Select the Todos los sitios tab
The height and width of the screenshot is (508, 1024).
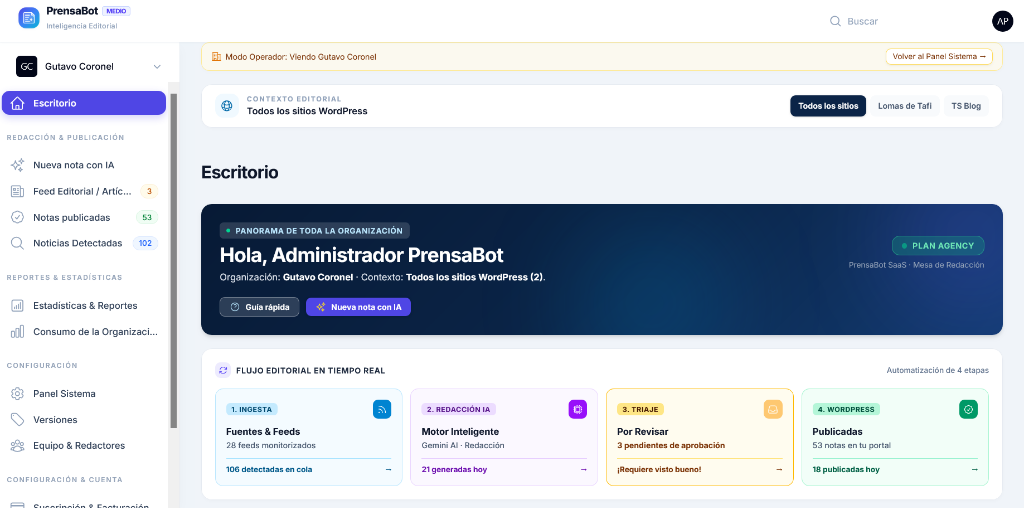tap(828, 106)
